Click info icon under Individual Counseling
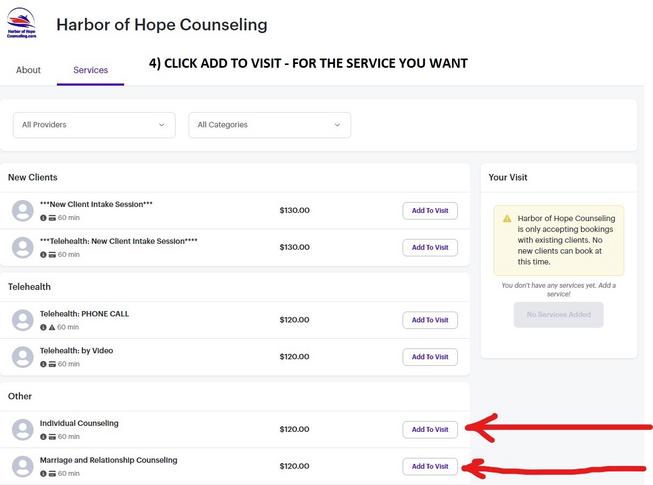Viewport: 653px width, 485px height. (x=43, y=437)
